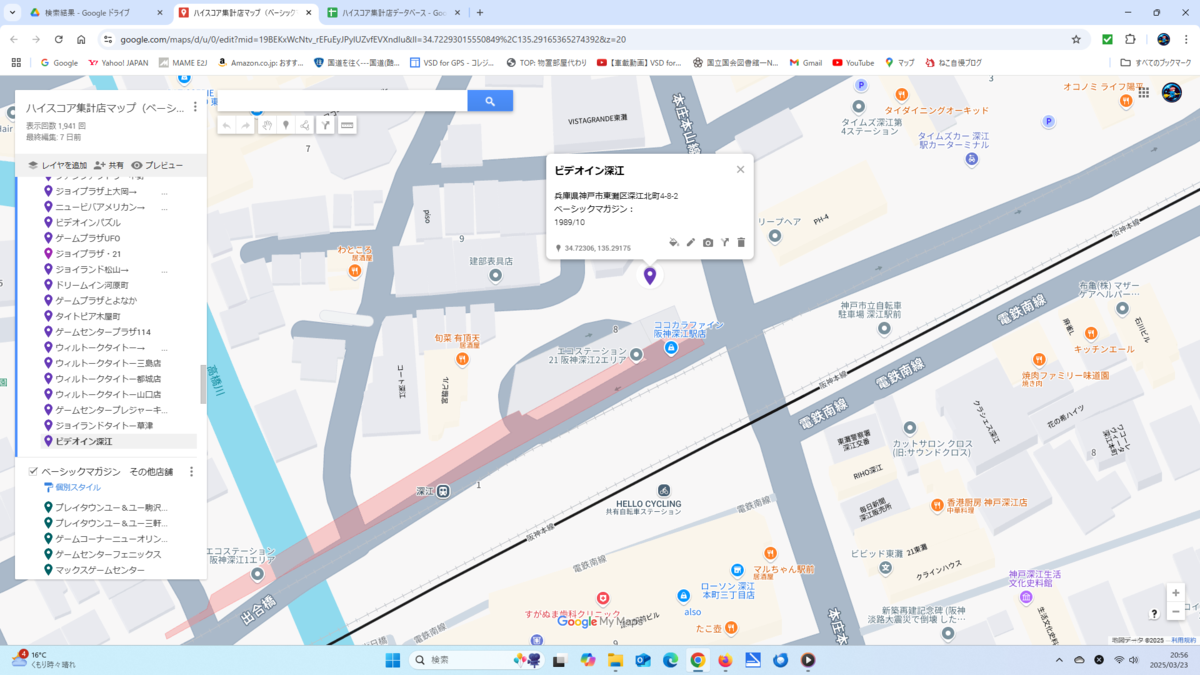The height and width of the screenshot is (675, 1200).
Task: Click the blue map search button
Action: [x=490, y=101]
